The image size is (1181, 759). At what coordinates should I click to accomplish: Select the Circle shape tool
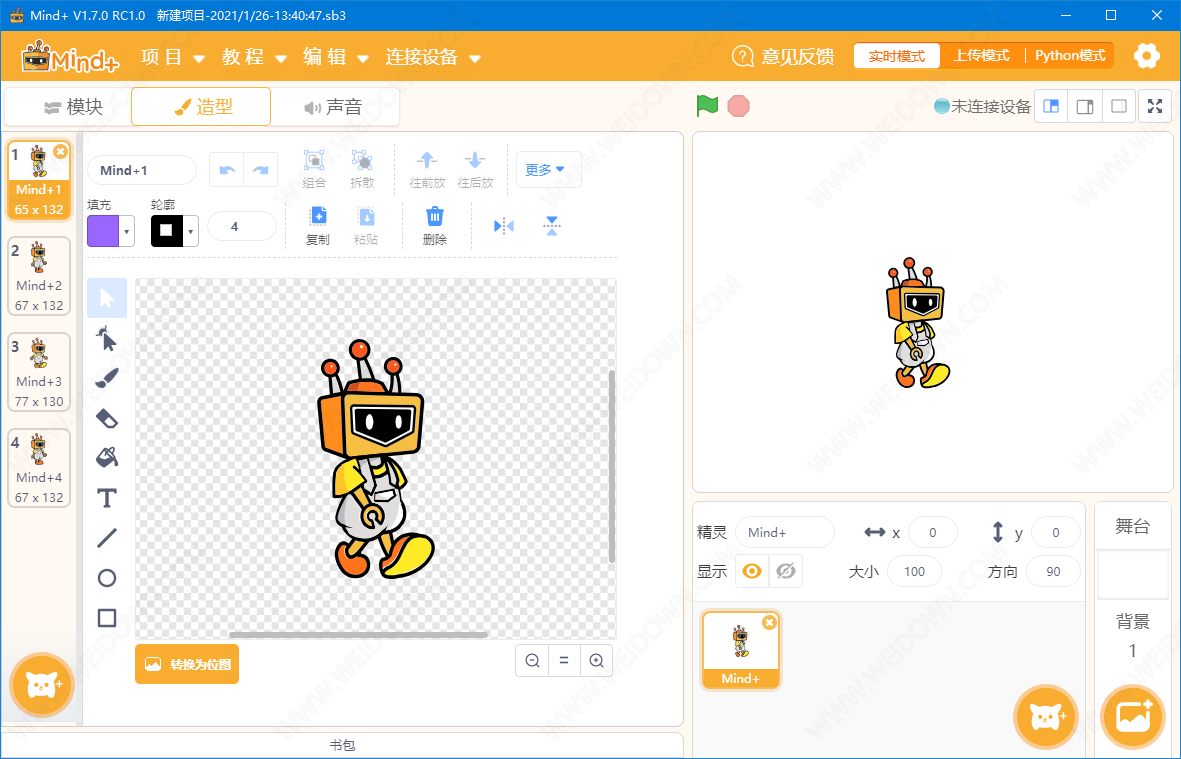click(x=107, y=578)
